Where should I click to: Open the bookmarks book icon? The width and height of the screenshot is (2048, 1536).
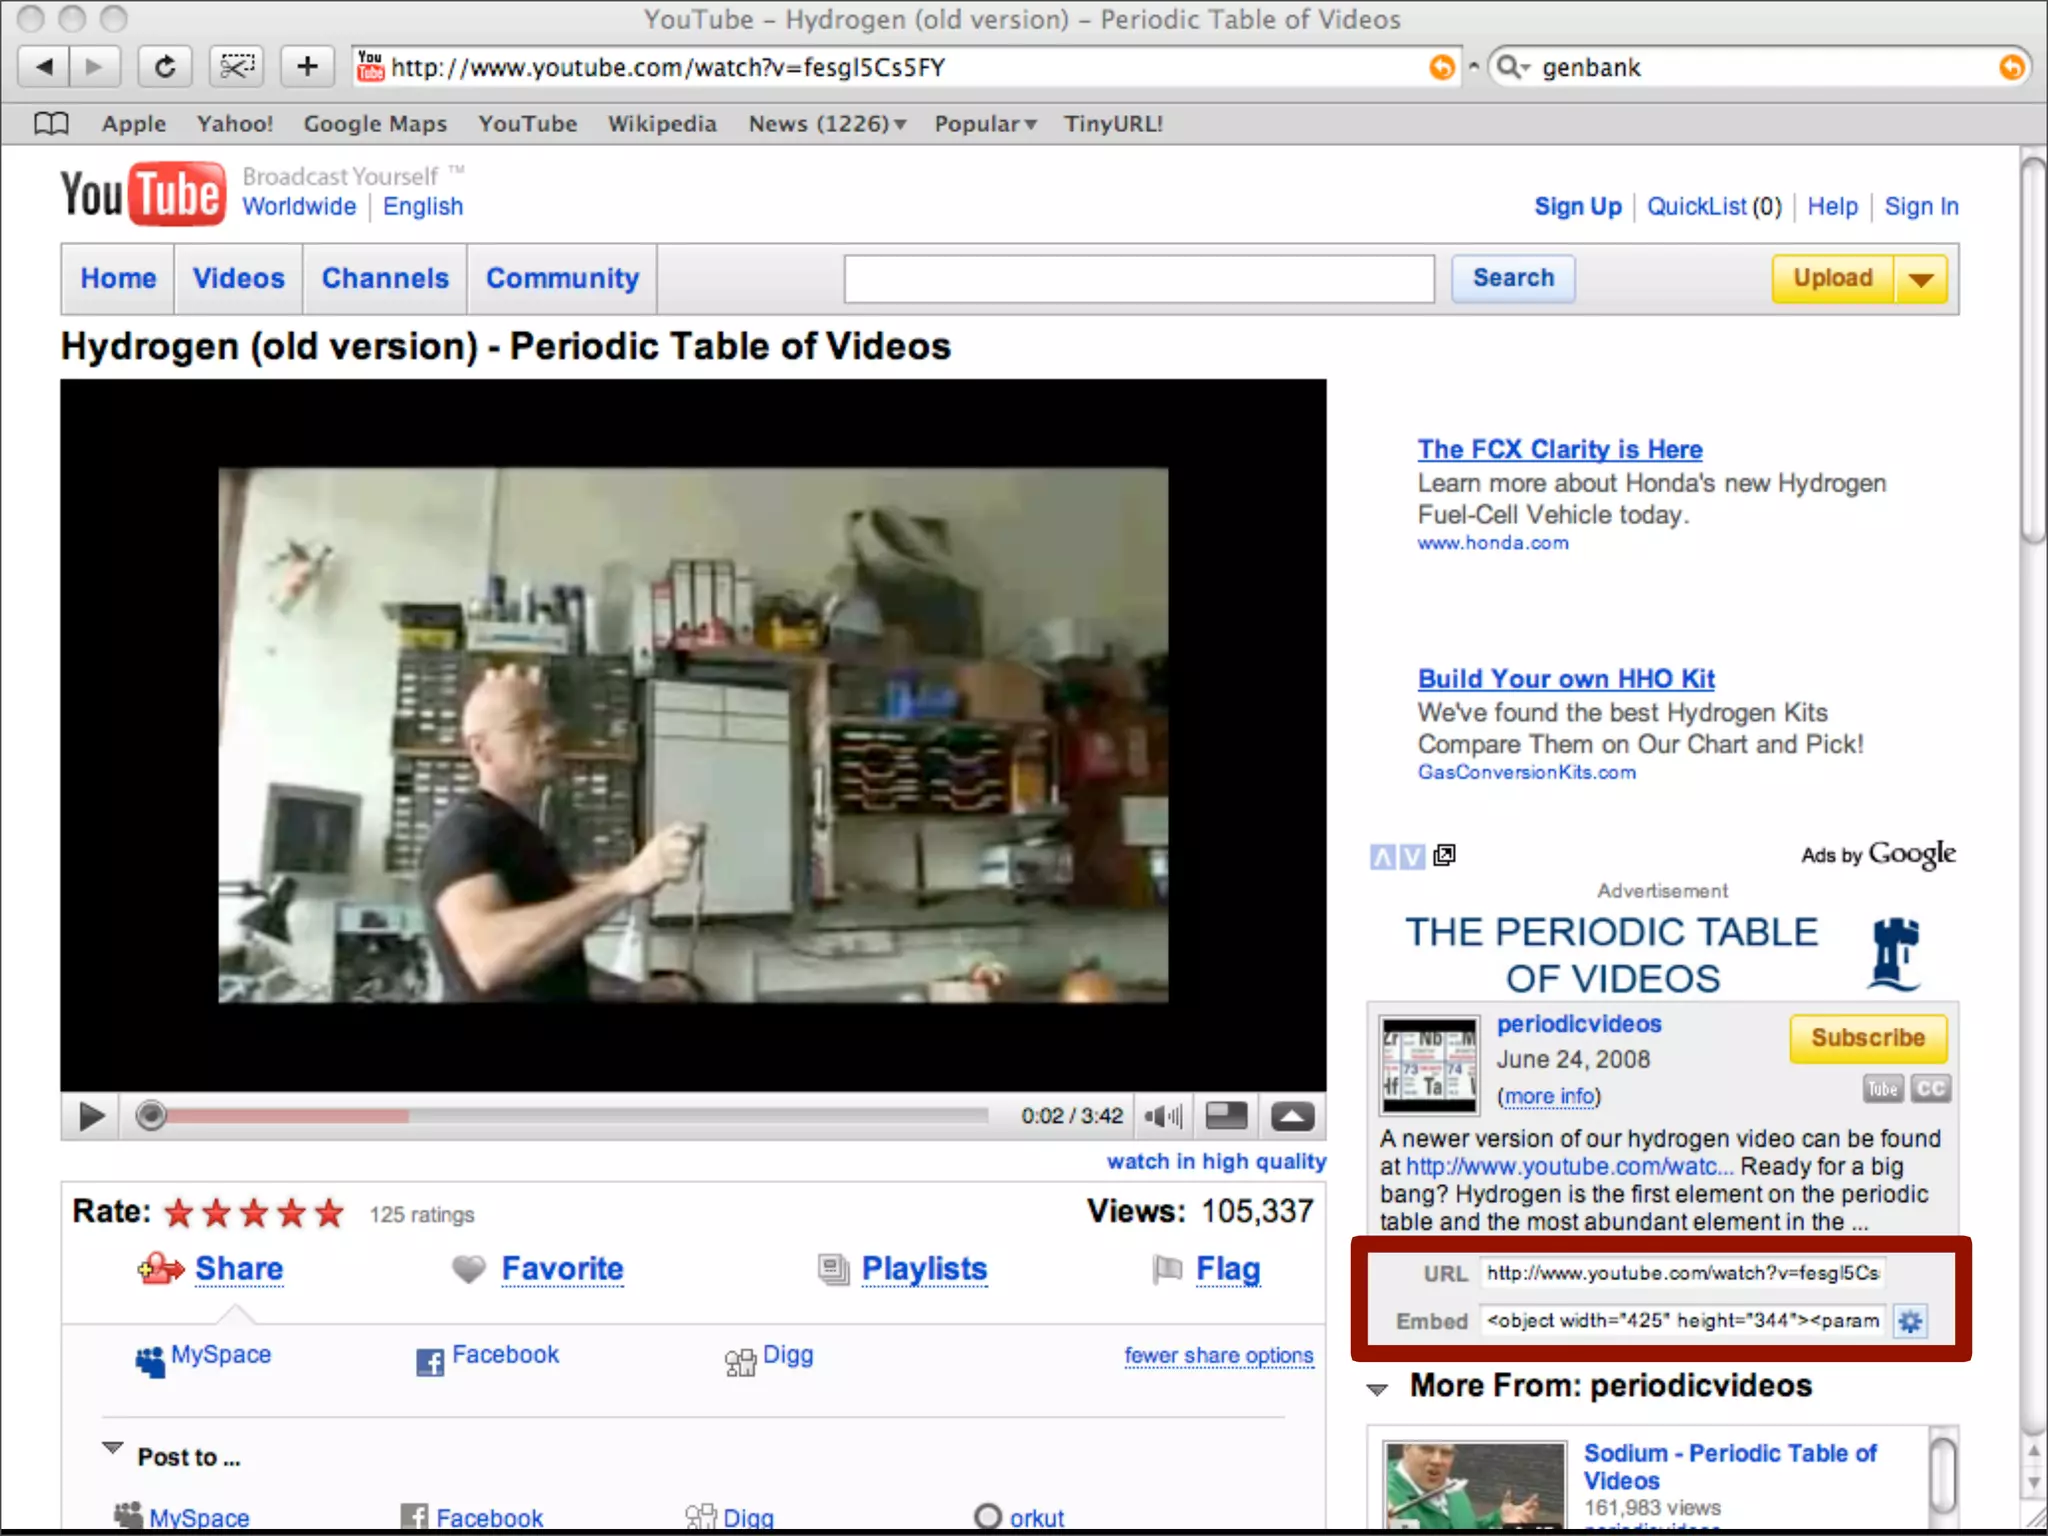(51, 124)
